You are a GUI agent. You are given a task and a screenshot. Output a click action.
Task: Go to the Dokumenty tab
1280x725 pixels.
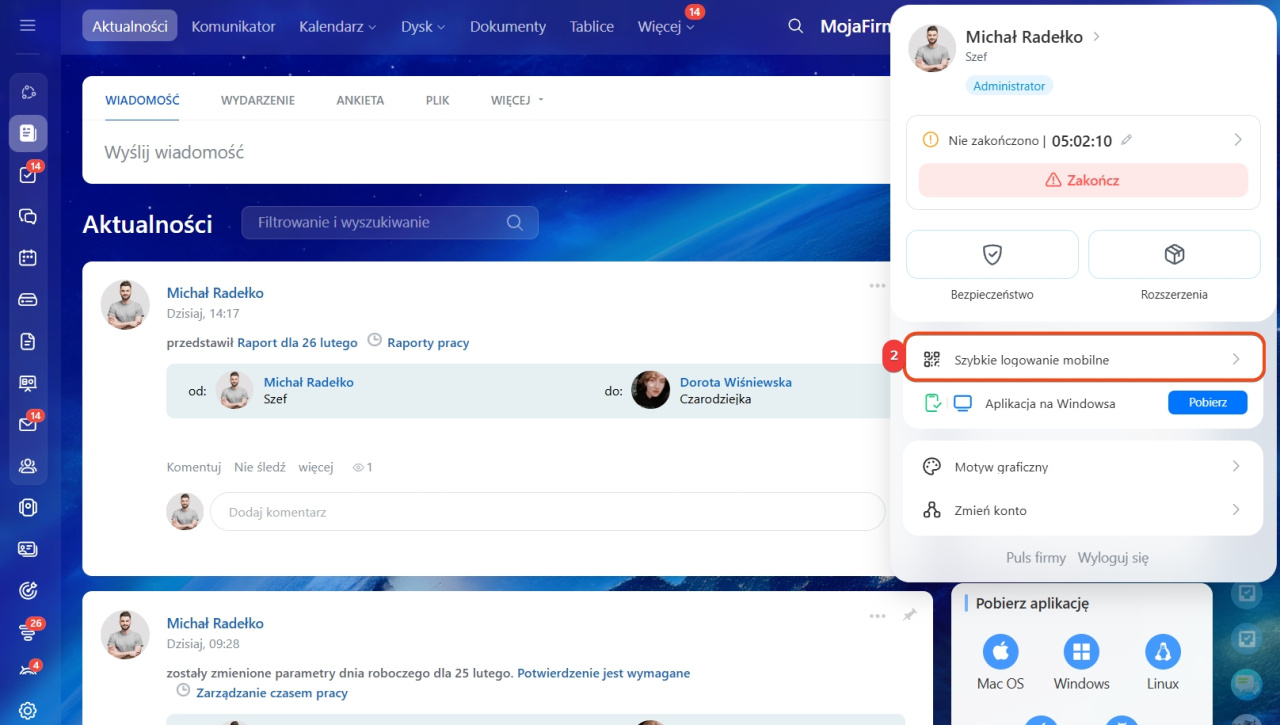tap(508, 26)
